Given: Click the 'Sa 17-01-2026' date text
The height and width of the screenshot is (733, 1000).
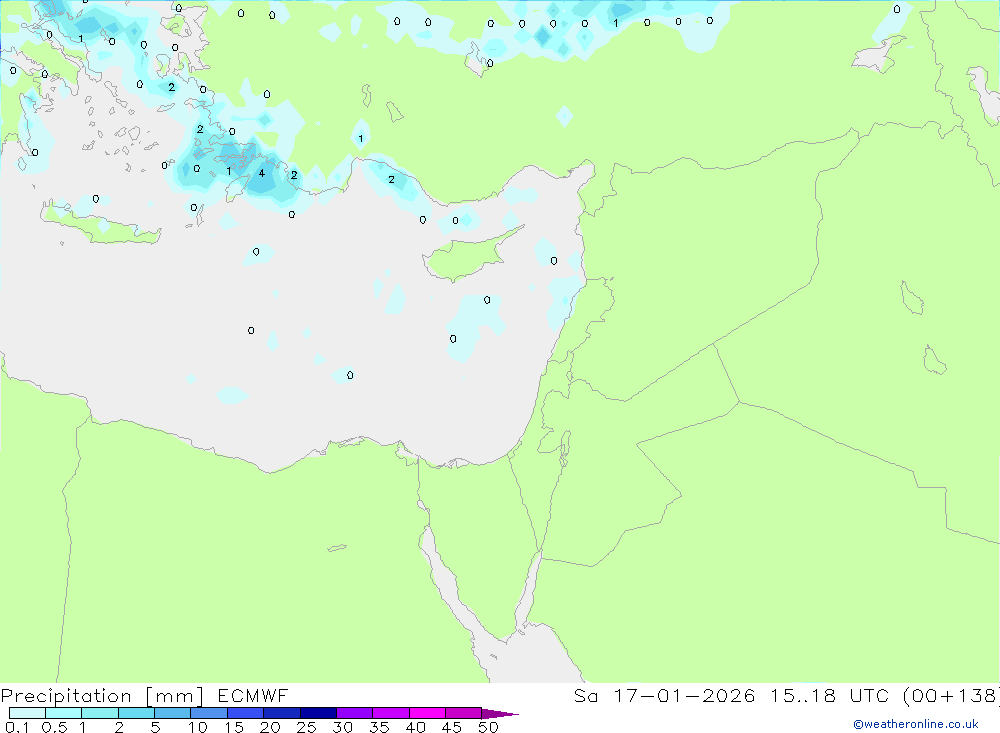Looking at the screenshot, I should point(665,695).
